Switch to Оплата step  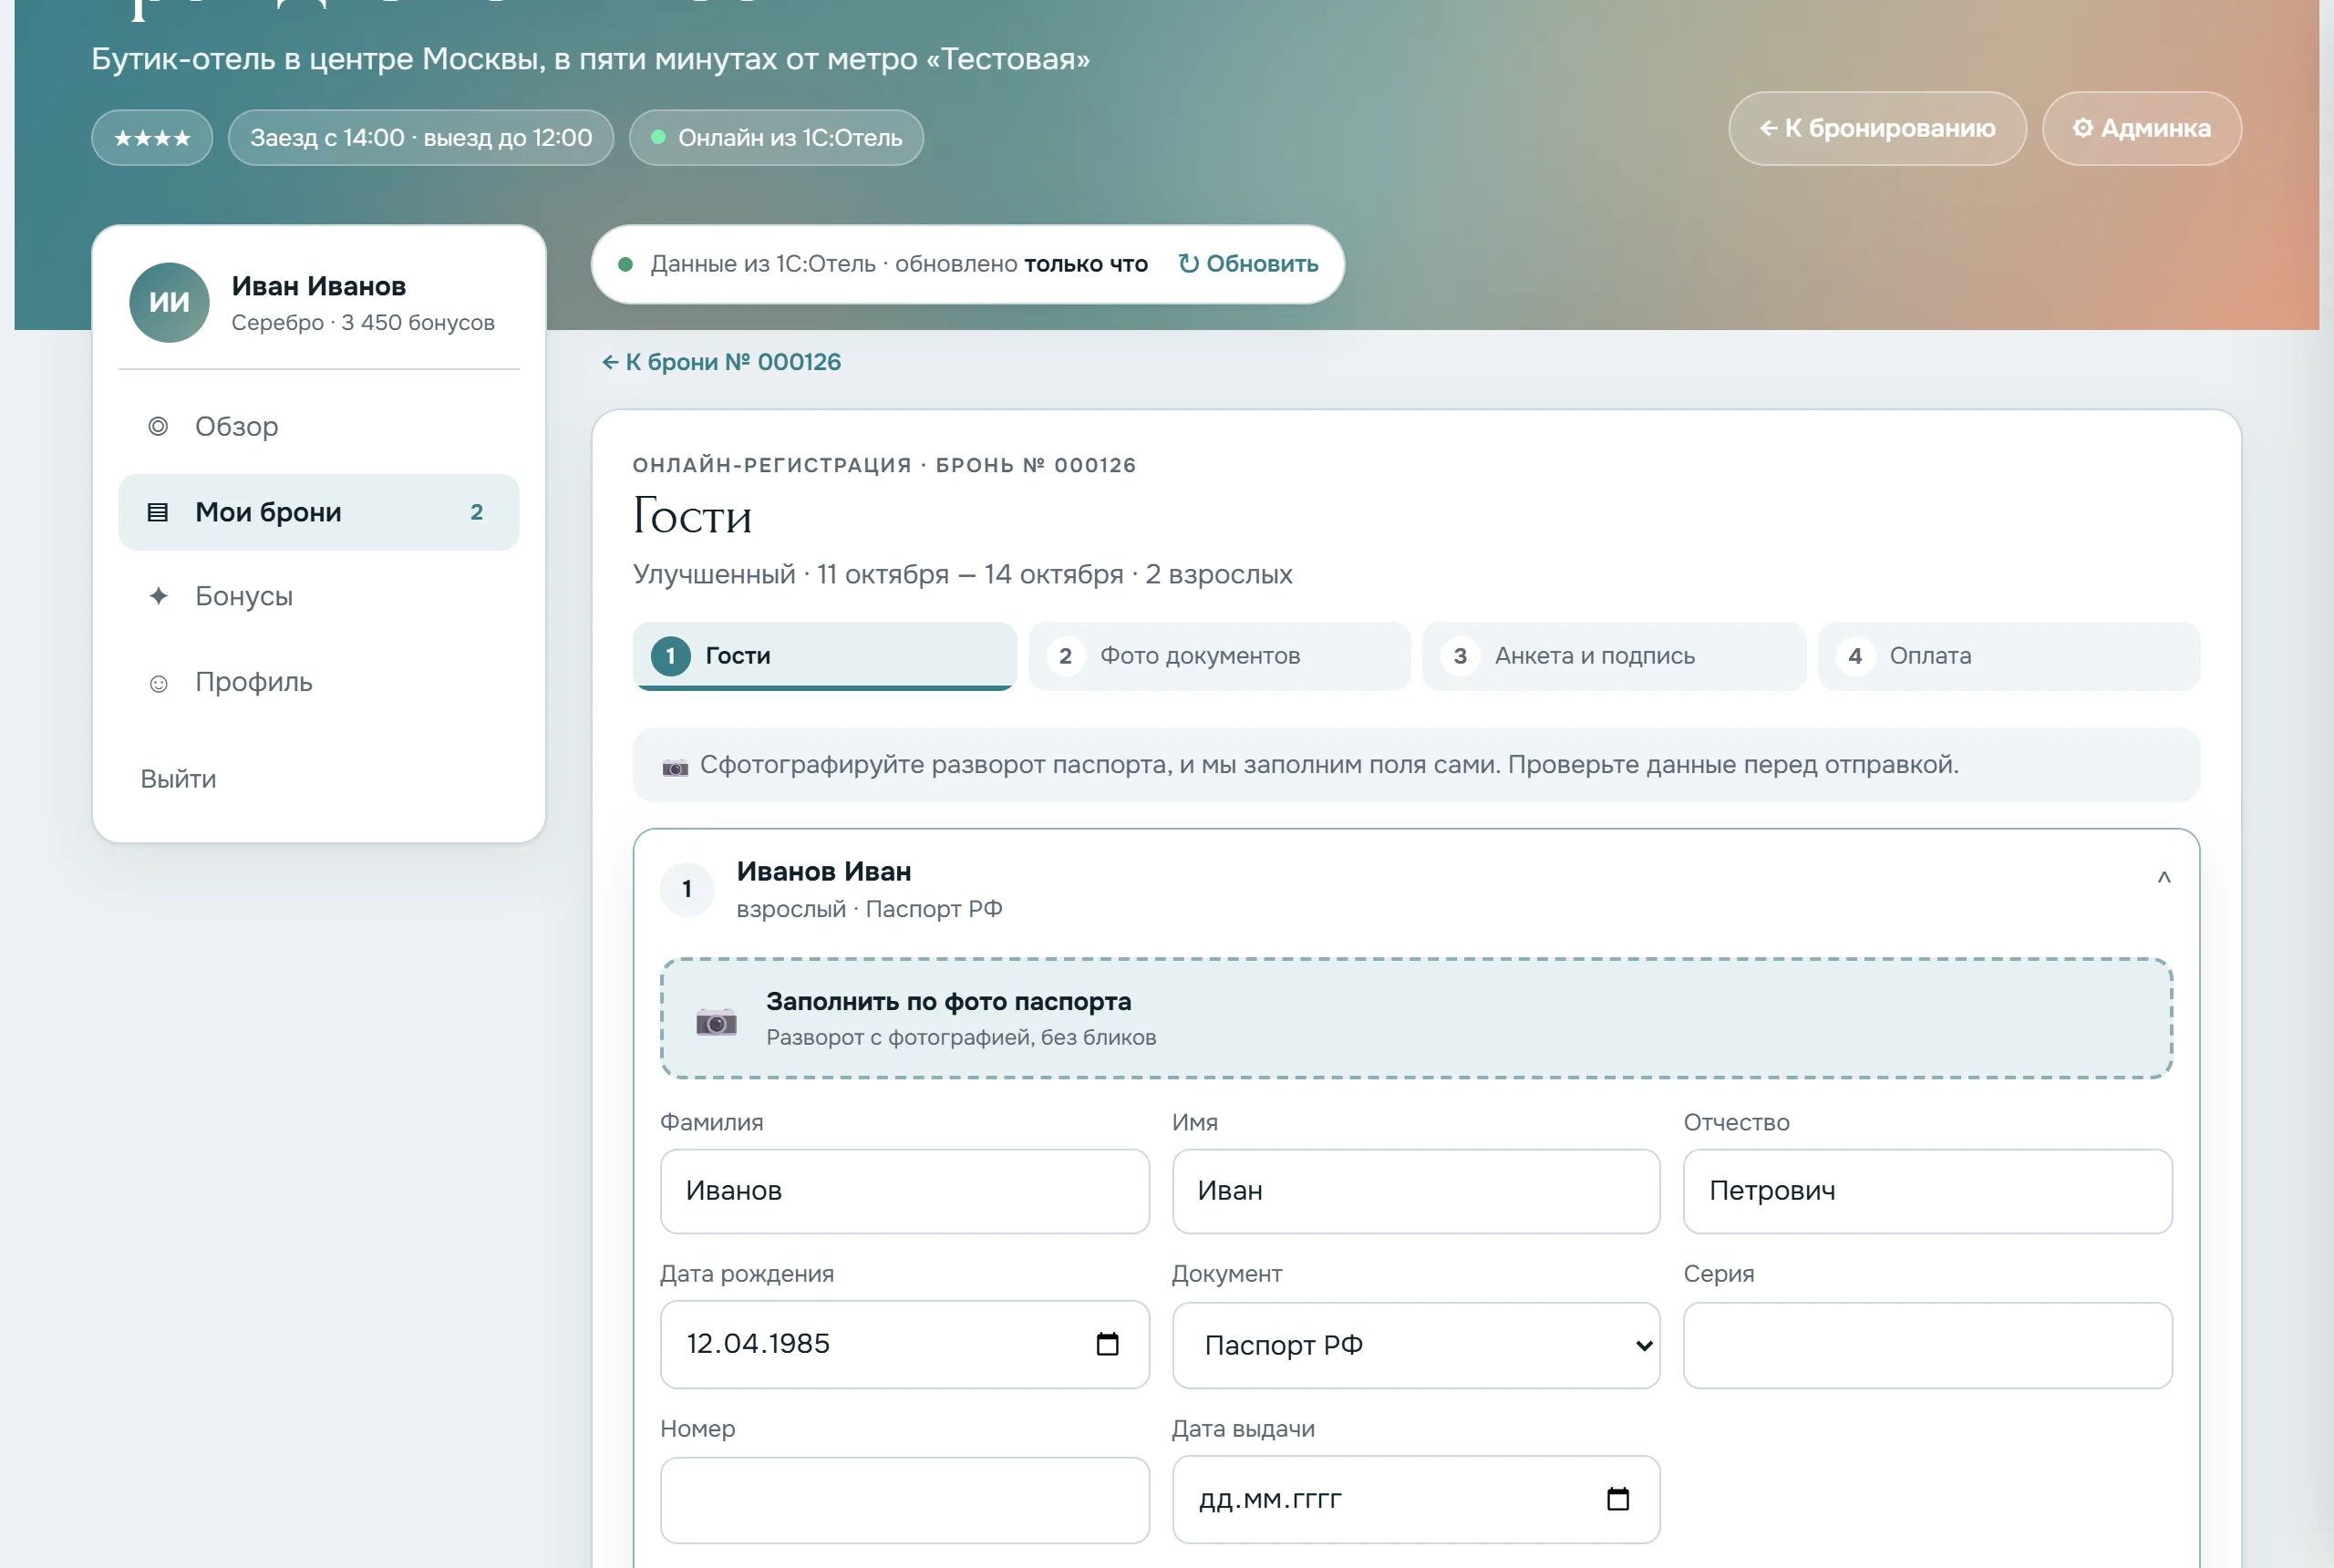(x=2009, y=656)
